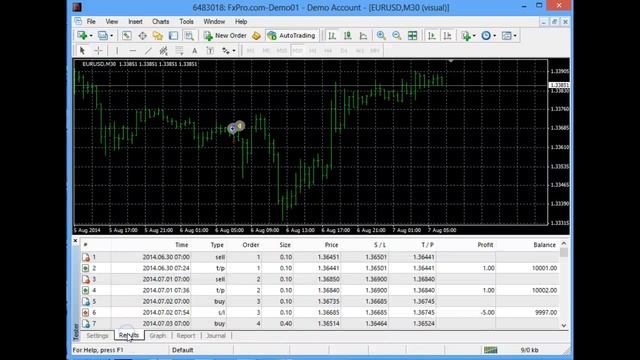Toggle Chart Shift on the chart
The image size is (640, 360).
447,36
